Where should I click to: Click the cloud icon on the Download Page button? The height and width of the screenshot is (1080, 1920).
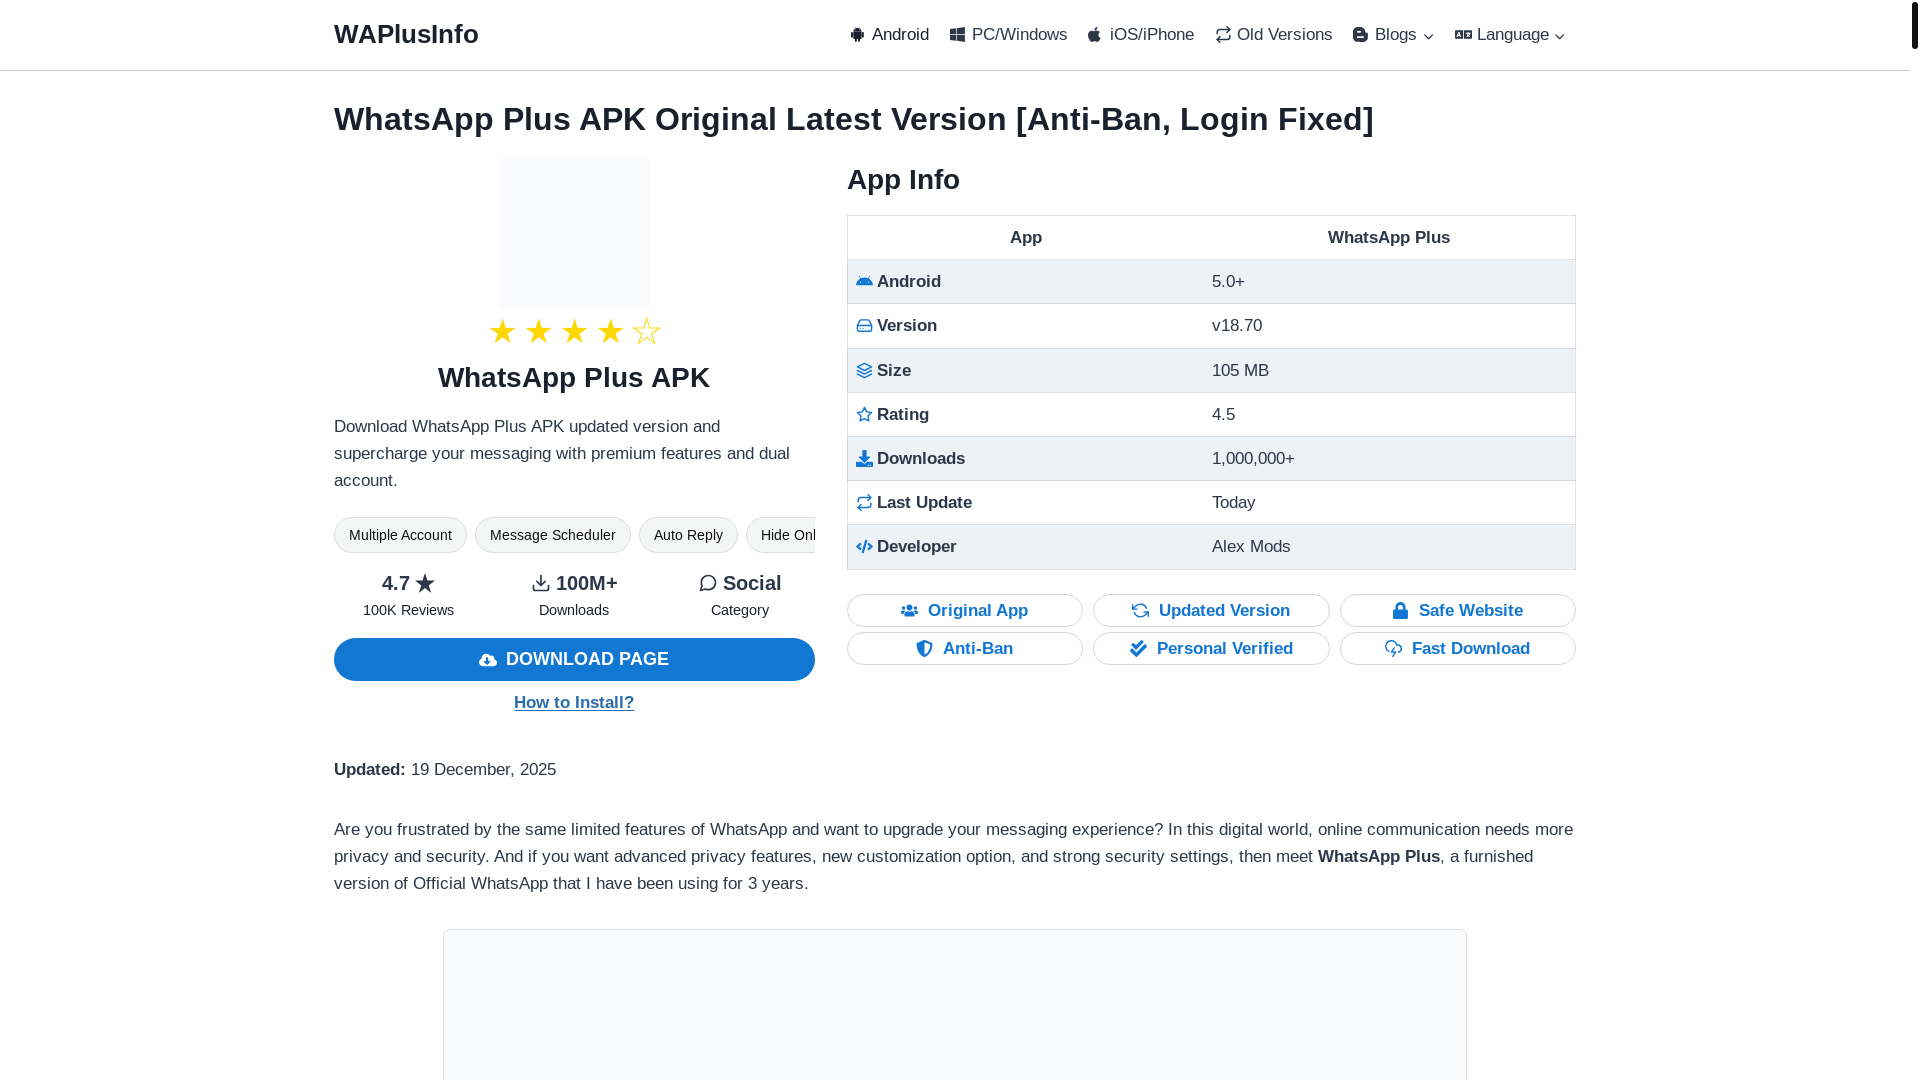488,660
